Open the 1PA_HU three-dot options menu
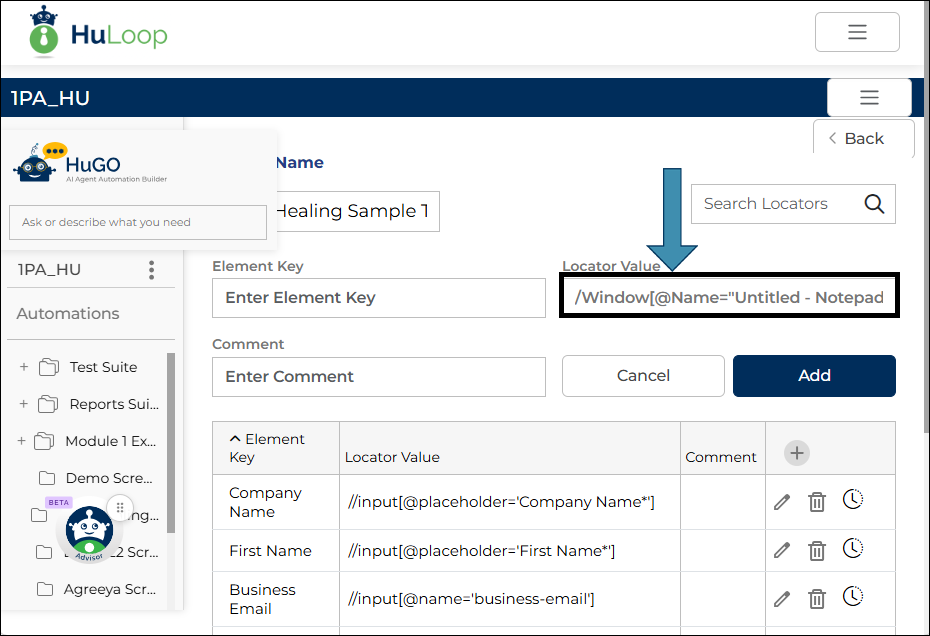 [152, 270]
